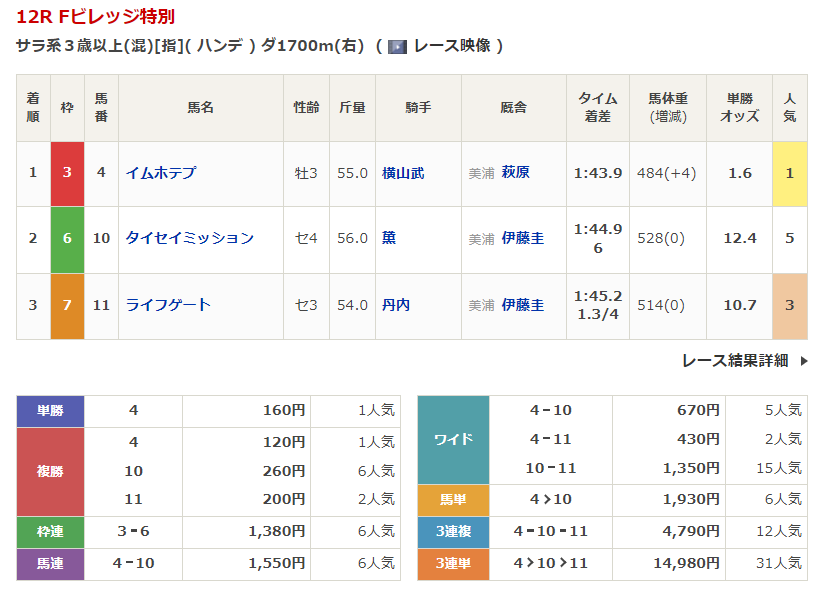
Task: Click the race video film icon
Action: pyautogui.click(x=397, y=47)
